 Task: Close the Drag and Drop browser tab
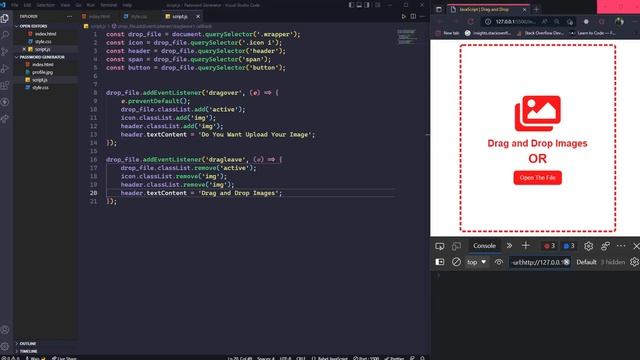pos(524,9)
